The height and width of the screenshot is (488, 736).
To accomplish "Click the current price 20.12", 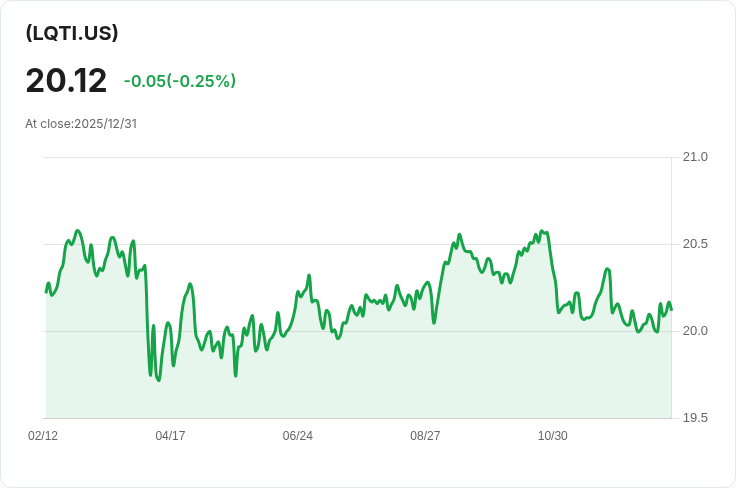I will pyautogui.click(x=66, y=80).
